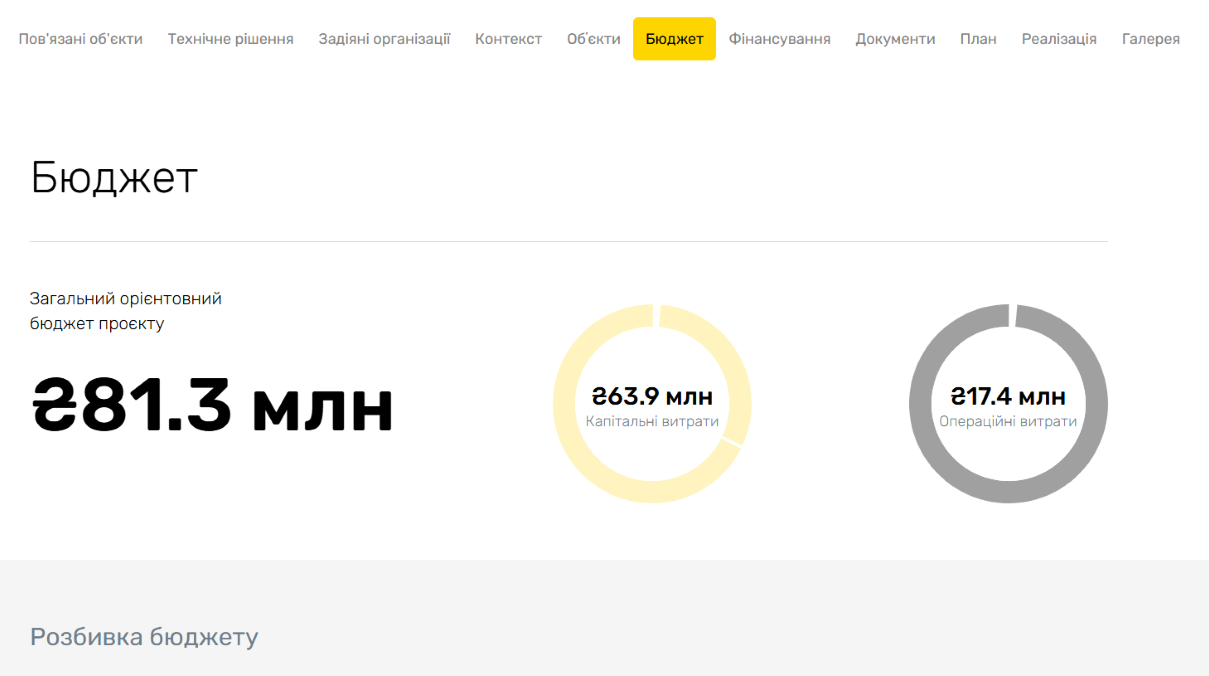Viewport: 1209px width, 676px height.
Task: Open the Документи tab
Action: (895, 39)
